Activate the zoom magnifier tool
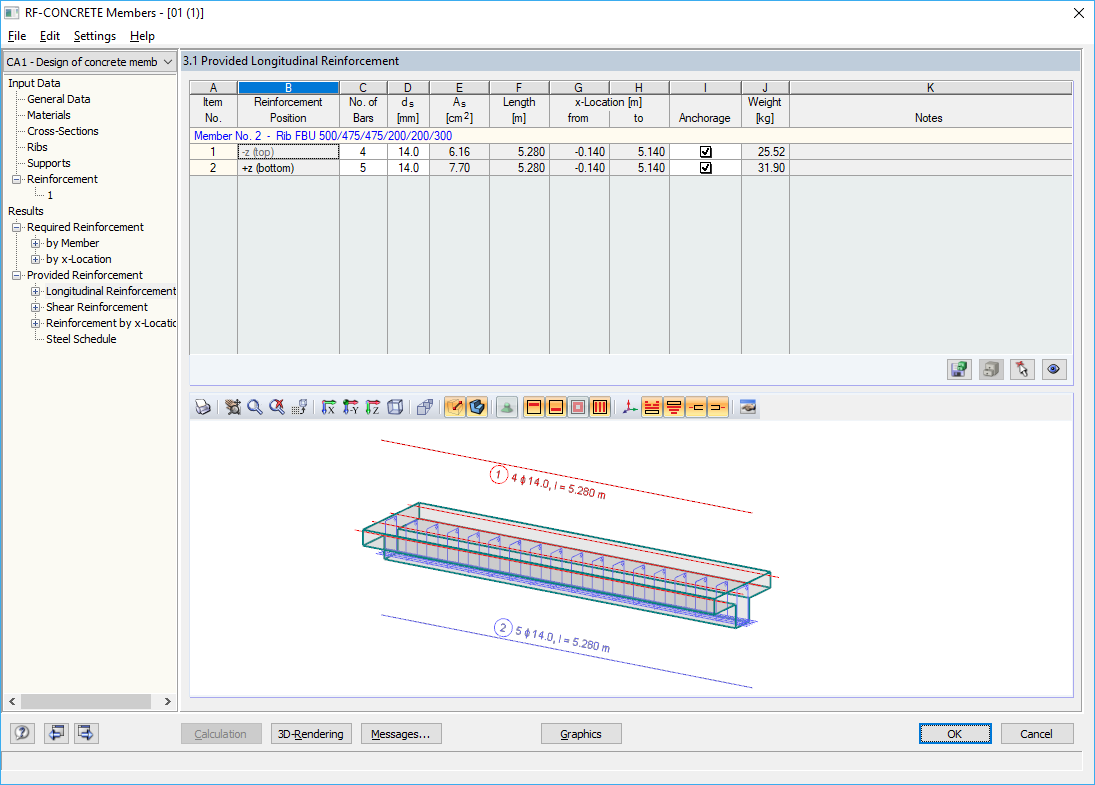Image resolution: width=1095 pixels, height=785 pixels. click(x=255, y=407)
